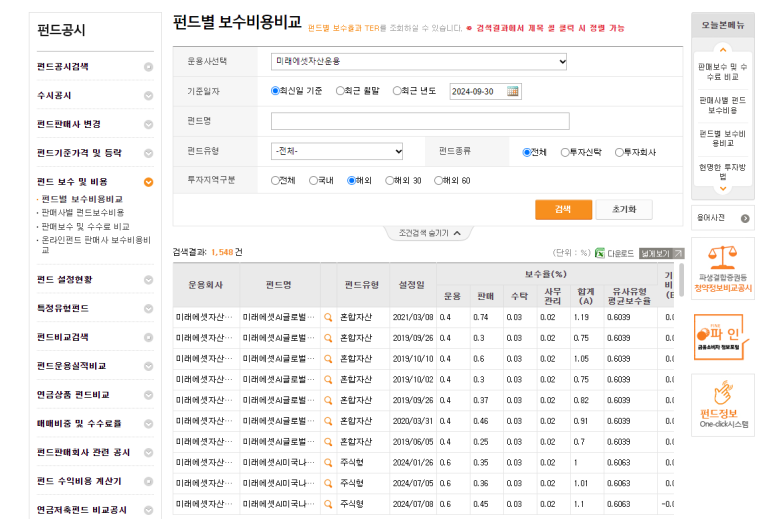Open 판매사별 펀드보수비용 submenu item
The height and width of the screenshot is (519, 773).
pyautogui.click(x=83, y=213)
